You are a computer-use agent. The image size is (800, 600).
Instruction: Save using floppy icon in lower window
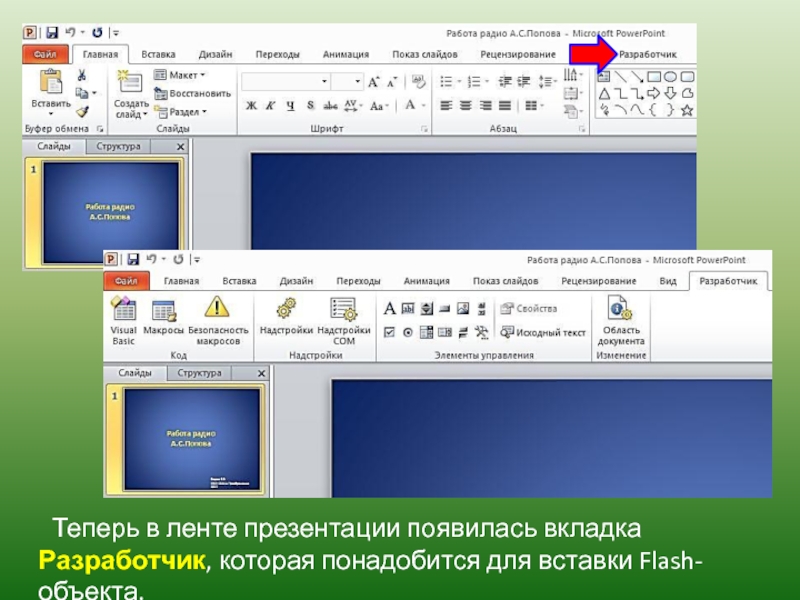click(133, 259)
